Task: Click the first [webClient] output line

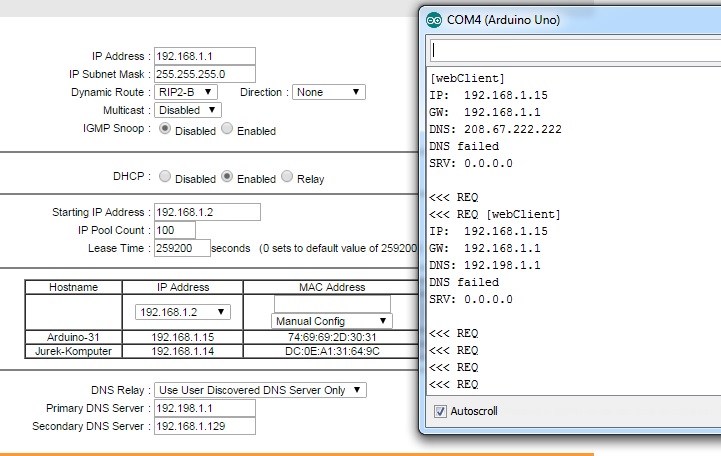Action: coord(467,78)
